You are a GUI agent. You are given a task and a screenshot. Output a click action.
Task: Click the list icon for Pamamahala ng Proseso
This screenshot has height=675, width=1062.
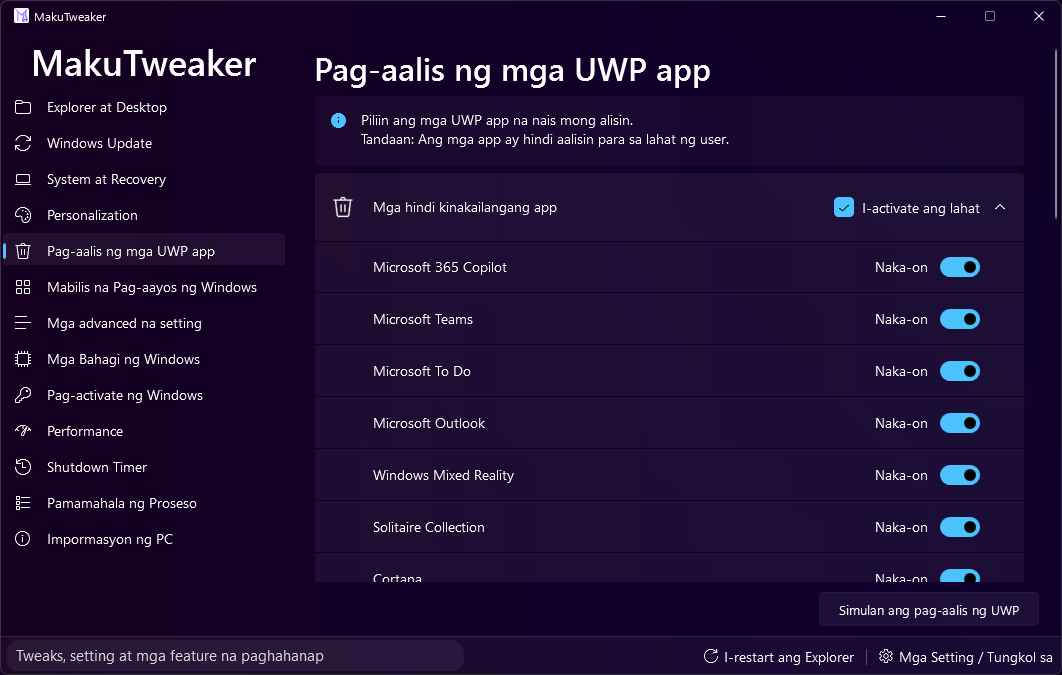[x=23, y=502]
